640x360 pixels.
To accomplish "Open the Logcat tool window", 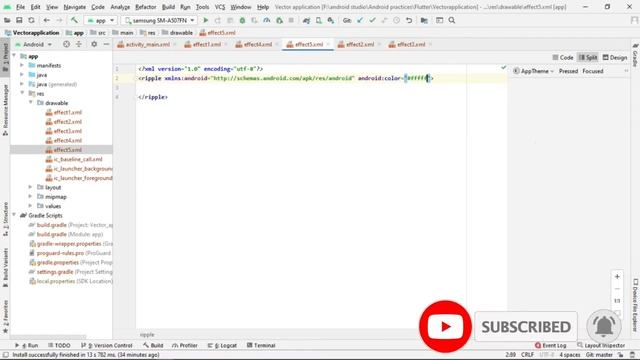I will click(222, 345).
